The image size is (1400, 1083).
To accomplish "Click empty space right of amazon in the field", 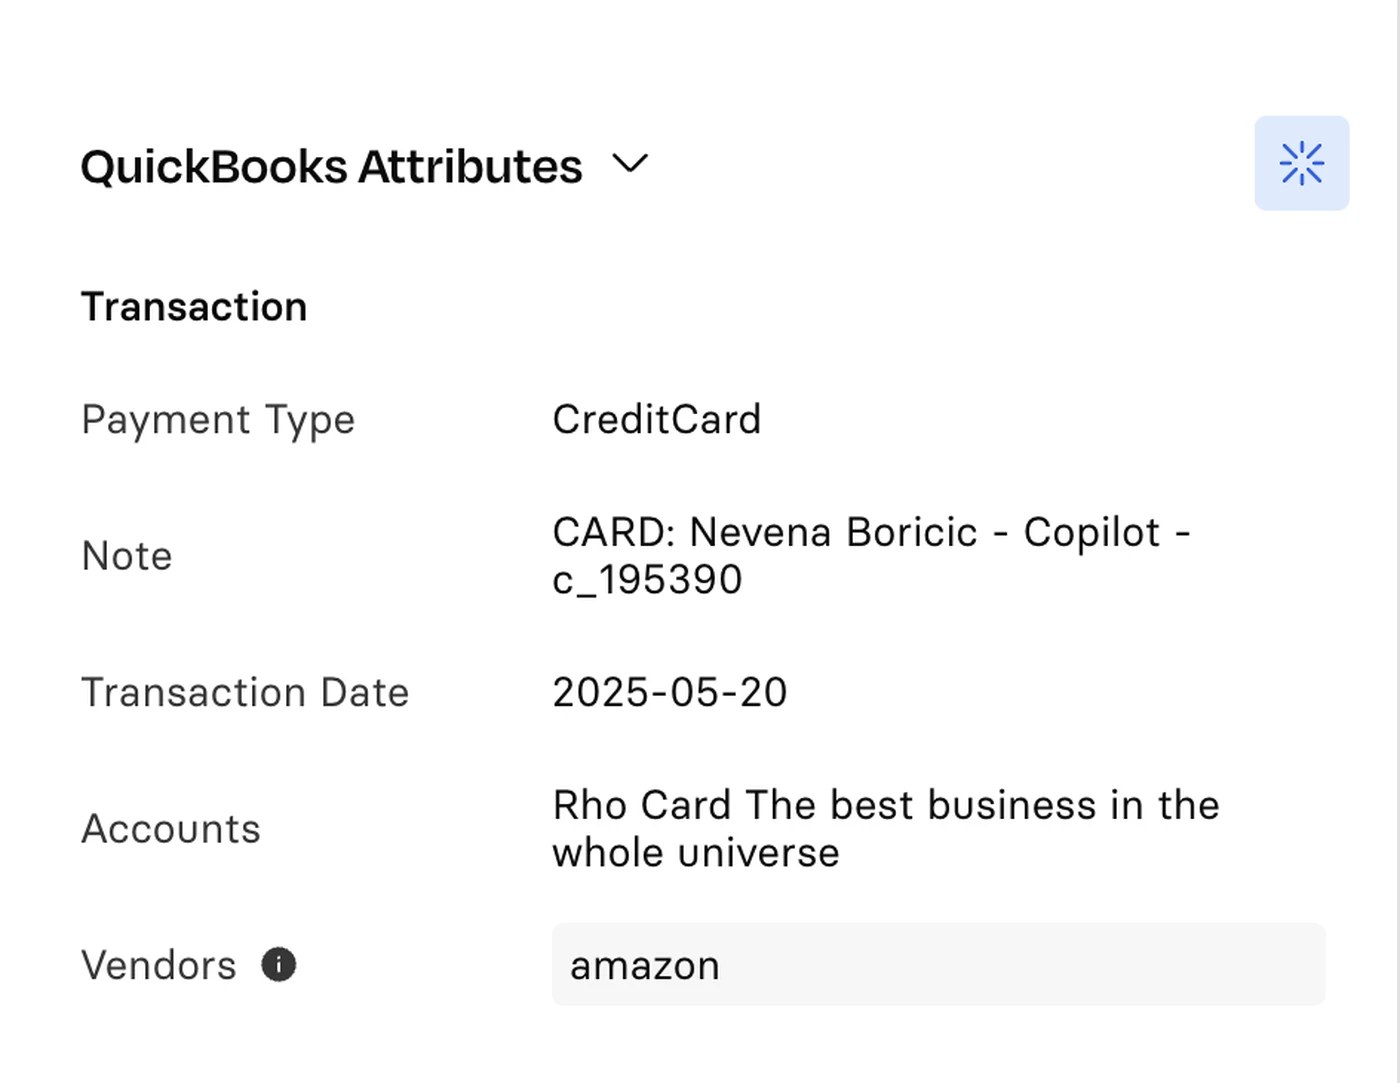I will 1020,965.
